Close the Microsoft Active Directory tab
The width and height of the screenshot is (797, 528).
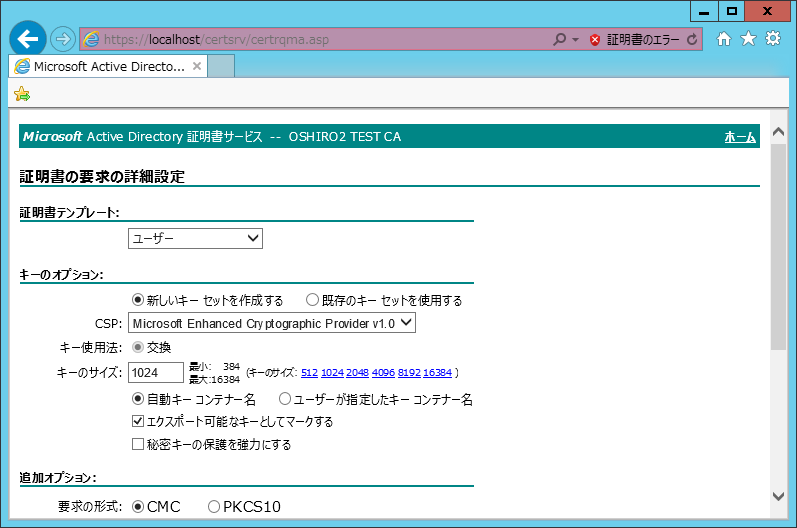(197, 66)
